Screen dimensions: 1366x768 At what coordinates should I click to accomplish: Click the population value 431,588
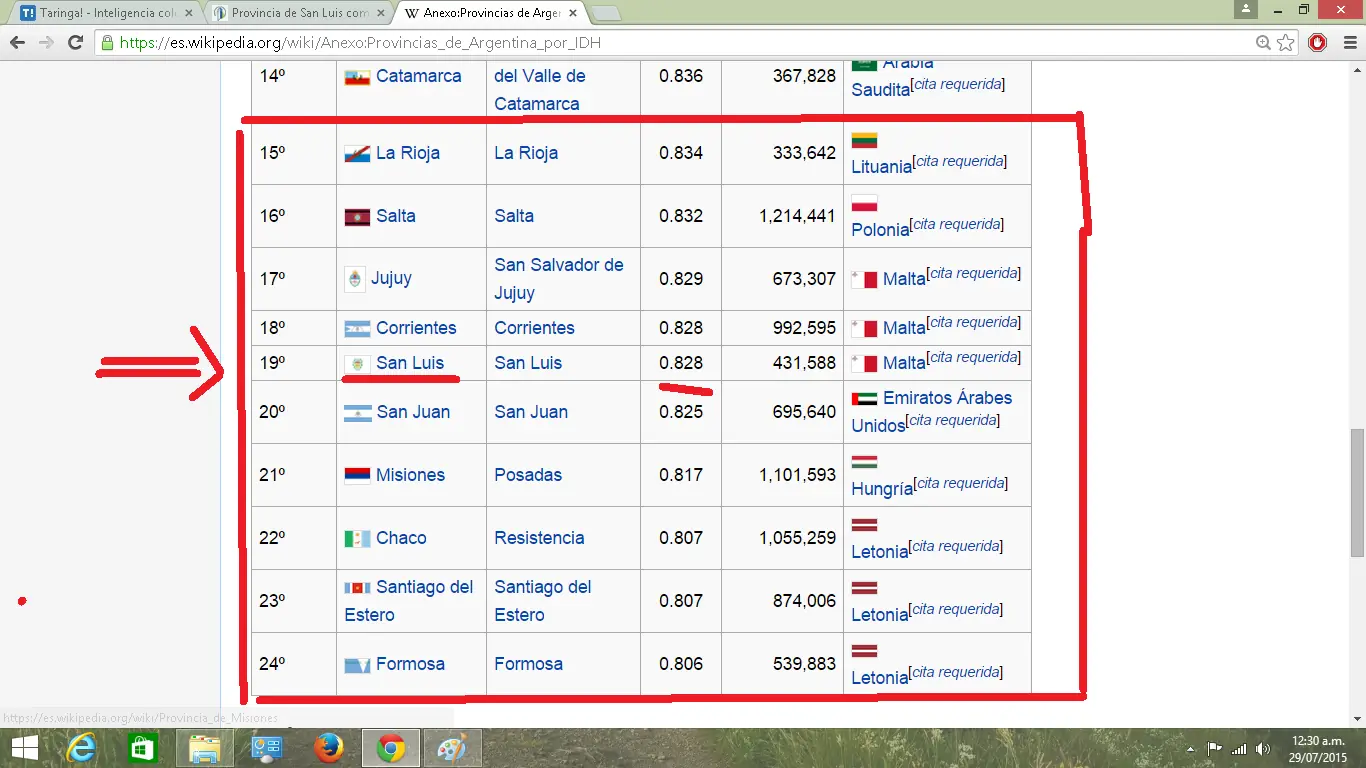[805, 363]
